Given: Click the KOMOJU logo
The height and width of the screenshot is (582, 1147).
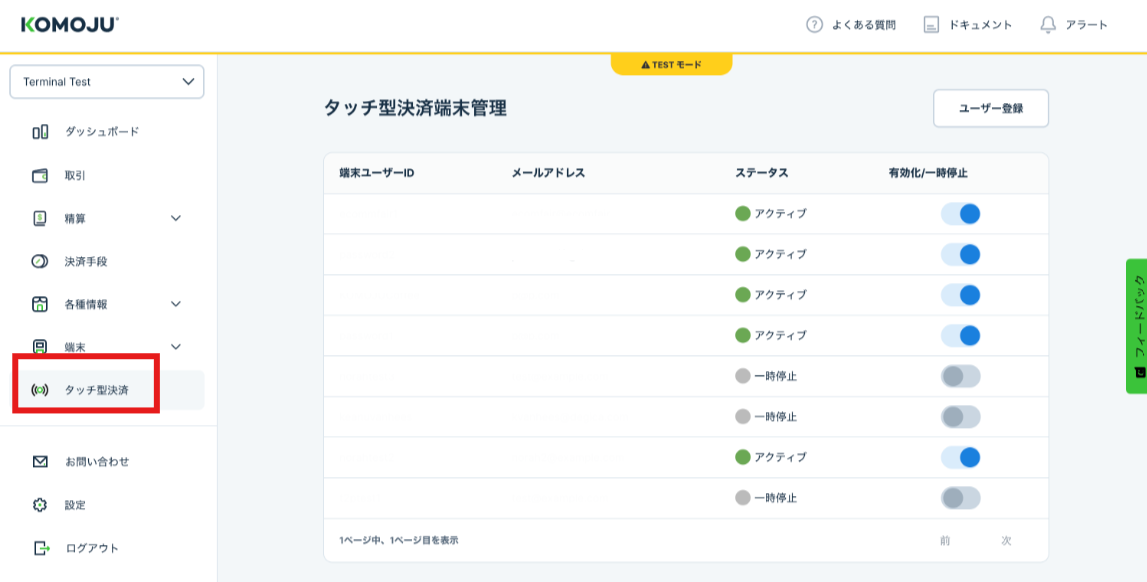Looking at the screenshot, I should click(x=70, y=25).
